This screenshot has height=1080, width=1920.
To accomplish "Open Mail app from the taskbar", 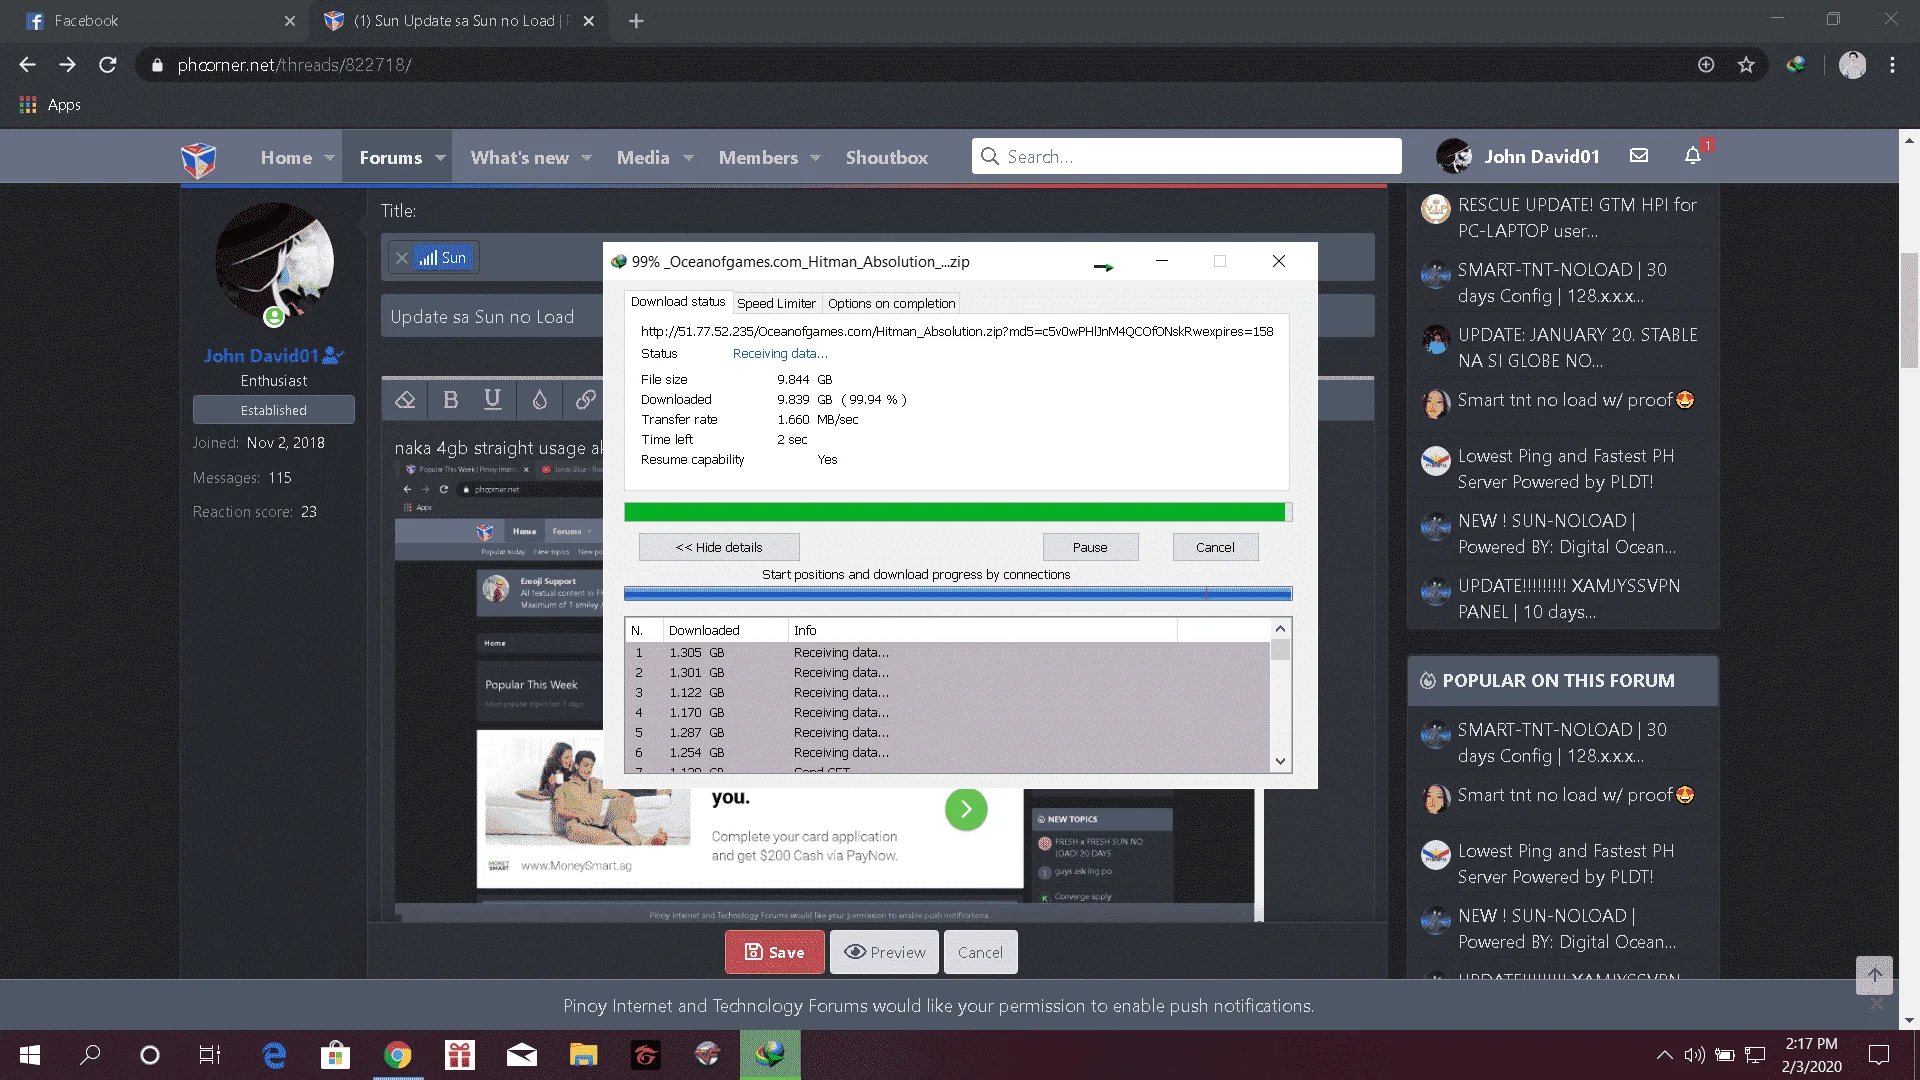I will [x=521, y=1055].
